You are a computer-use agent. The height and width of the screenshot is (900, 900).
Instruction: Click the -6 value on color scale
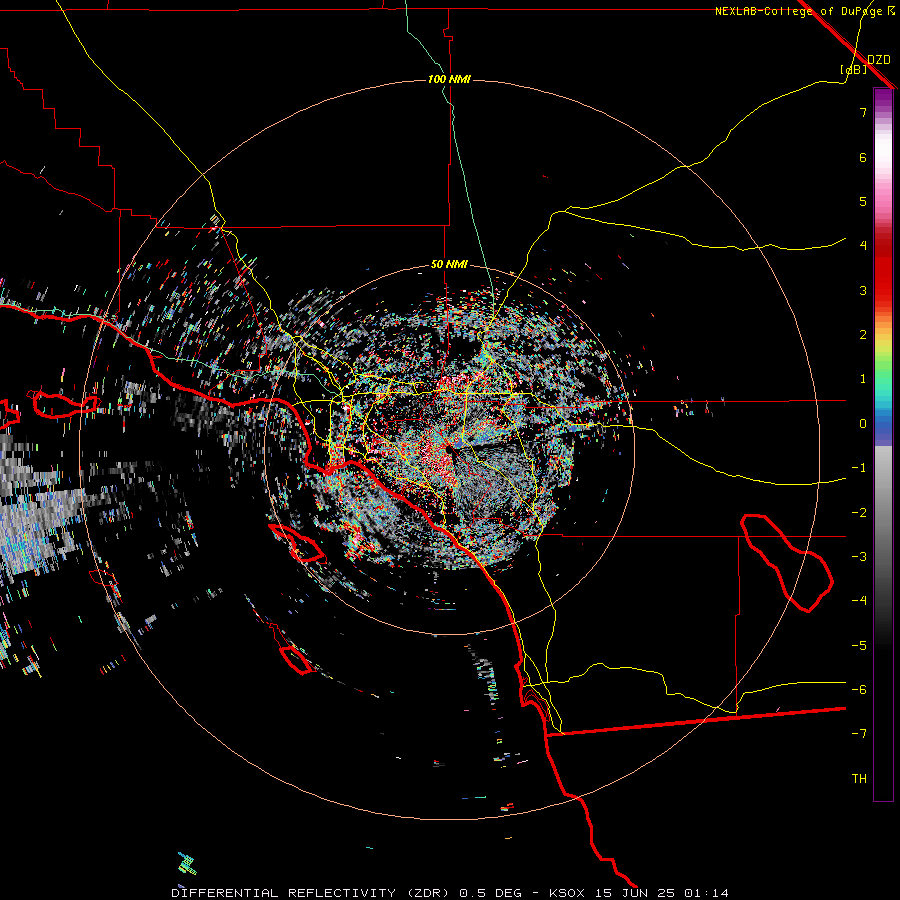tap(859, 690)
